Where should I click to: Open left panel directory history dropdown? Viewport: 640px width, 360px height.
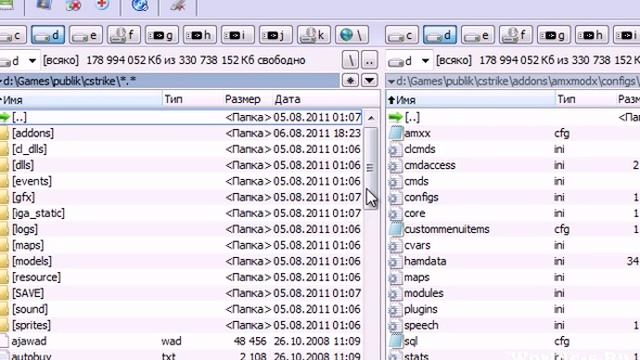(369, 80)
